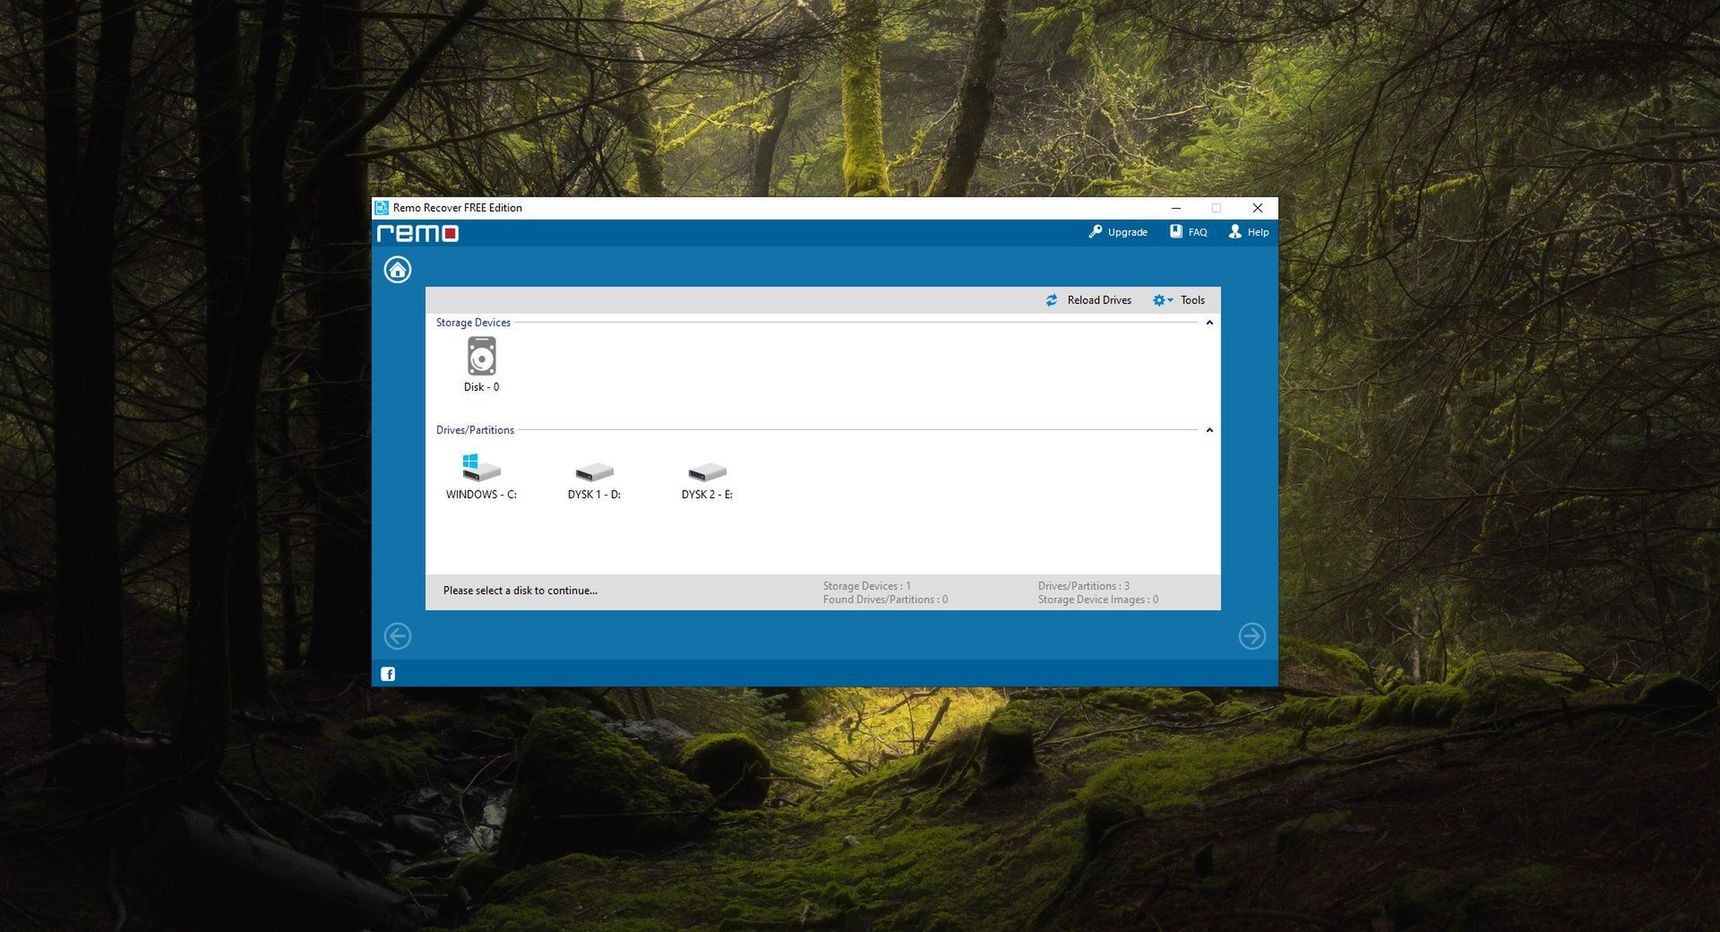This screenshot has width=1720, height=932.
Task: Choose the DYSK 1 - D: partition
Action: (594, 480)
